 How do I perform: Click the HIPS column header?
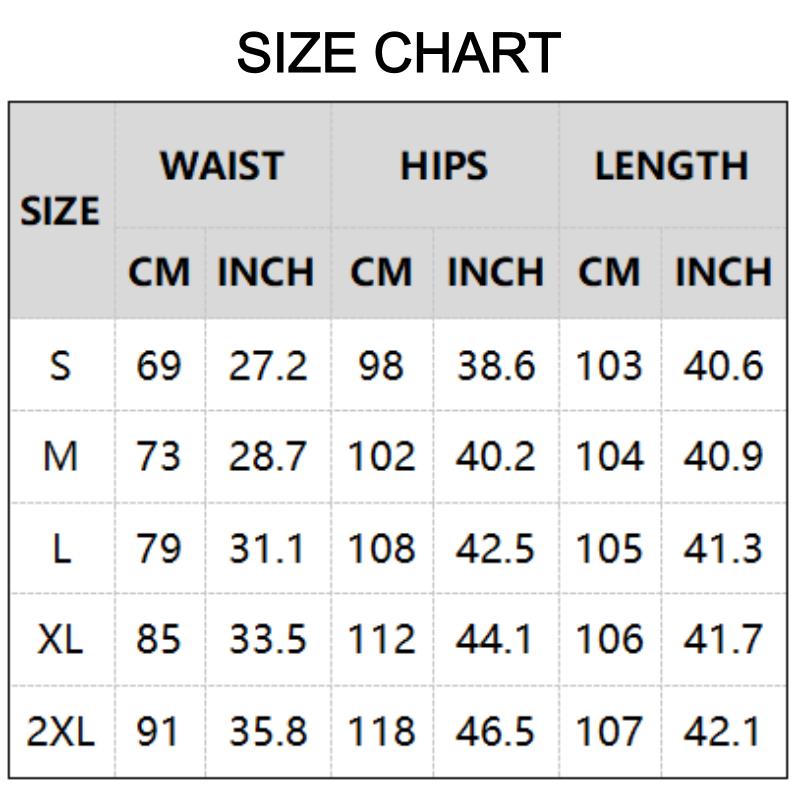[444, 166]
